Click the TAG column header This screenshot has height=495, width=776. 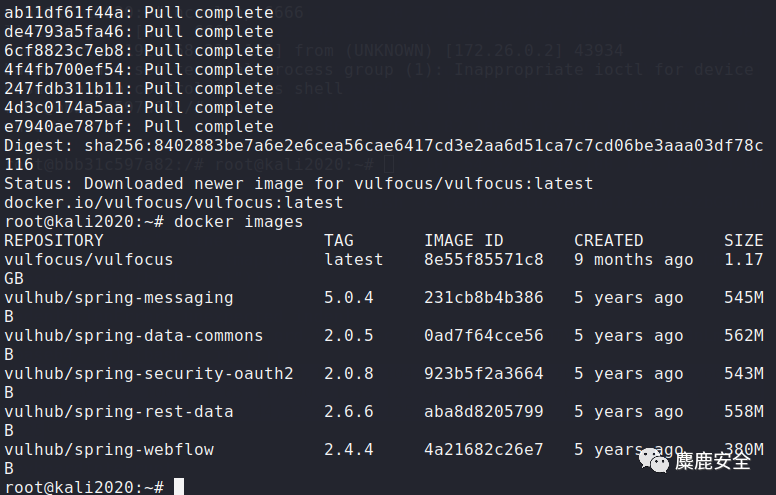click(339, 241)
